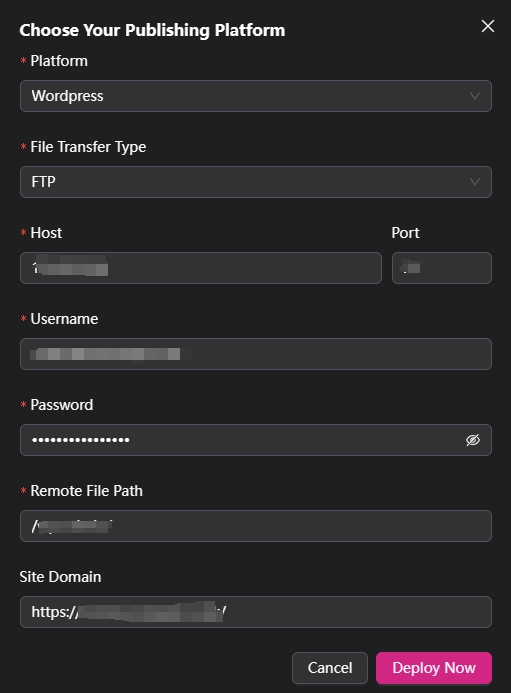Select the Site Domain input field
Screen dimensions: 511x693
[x=256, y=612]
